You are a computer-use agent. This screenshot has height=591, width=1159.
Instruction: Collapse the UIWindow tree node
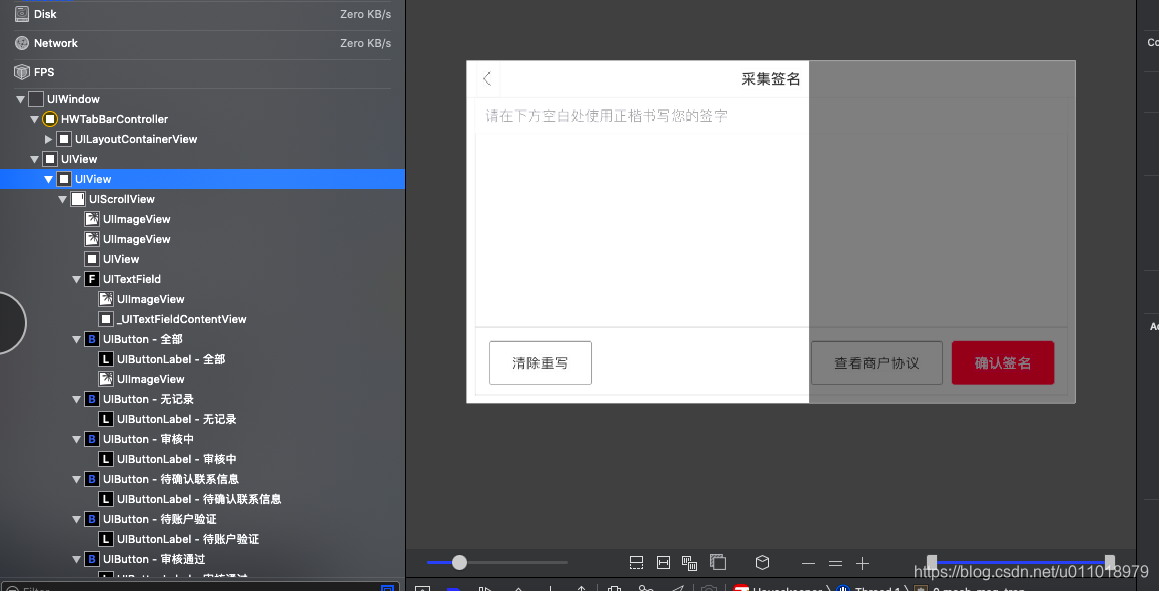(x=19, y=98)
